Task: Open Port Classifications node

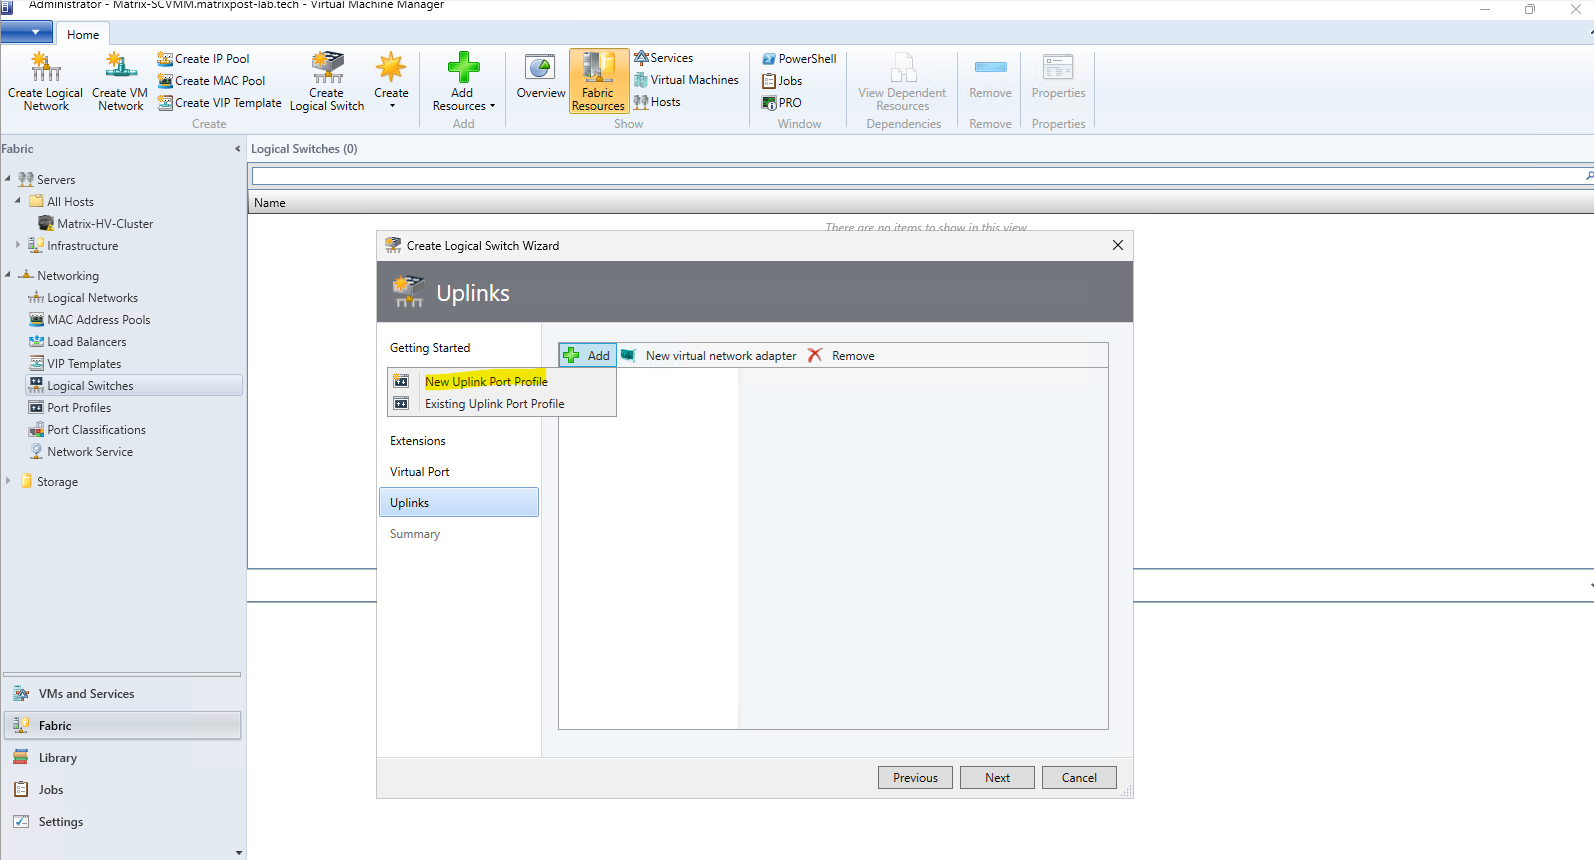Action: (x=87, y=430)
